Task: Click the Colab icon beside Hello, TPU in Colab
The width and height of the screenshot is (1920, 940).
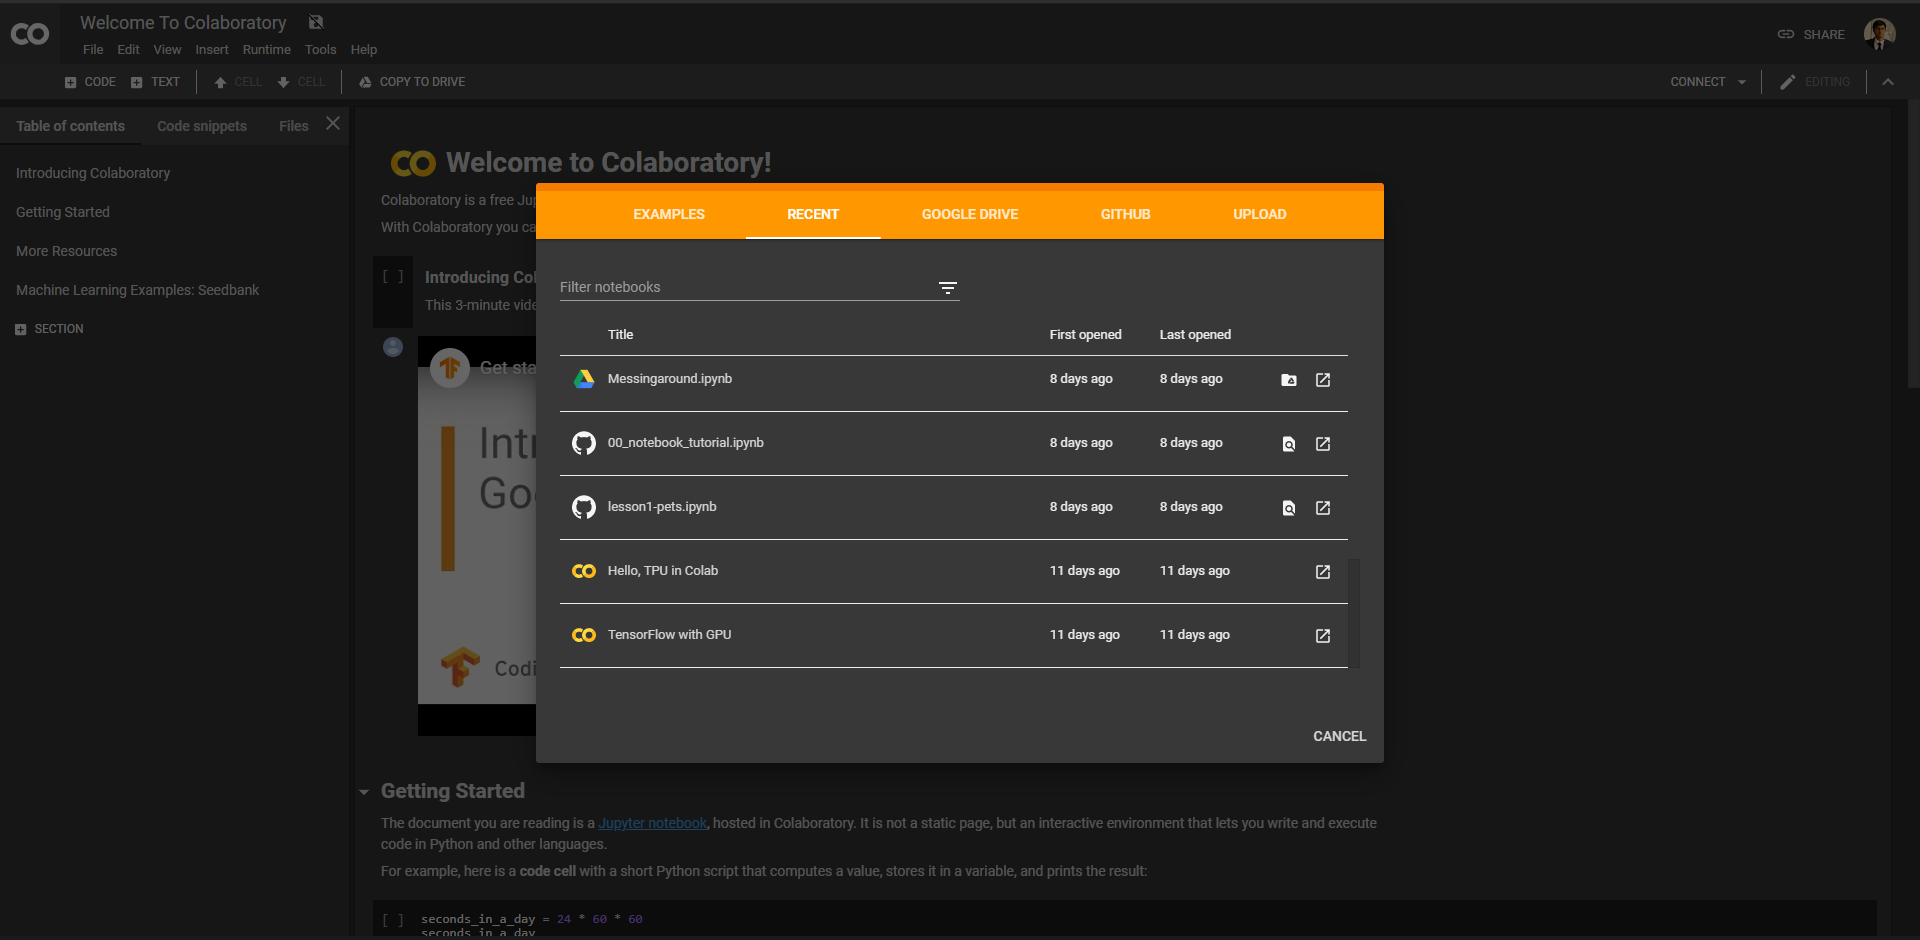Action: coord(584,571)
